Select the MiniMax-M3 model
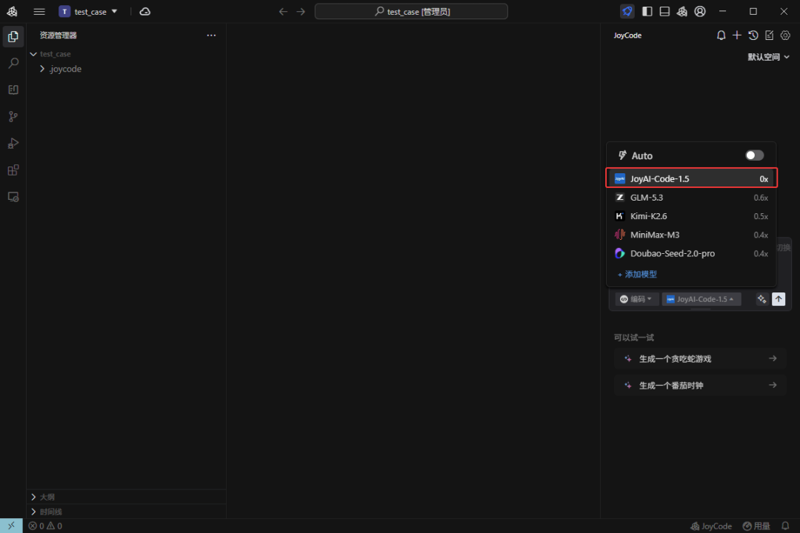 point(691,235)
